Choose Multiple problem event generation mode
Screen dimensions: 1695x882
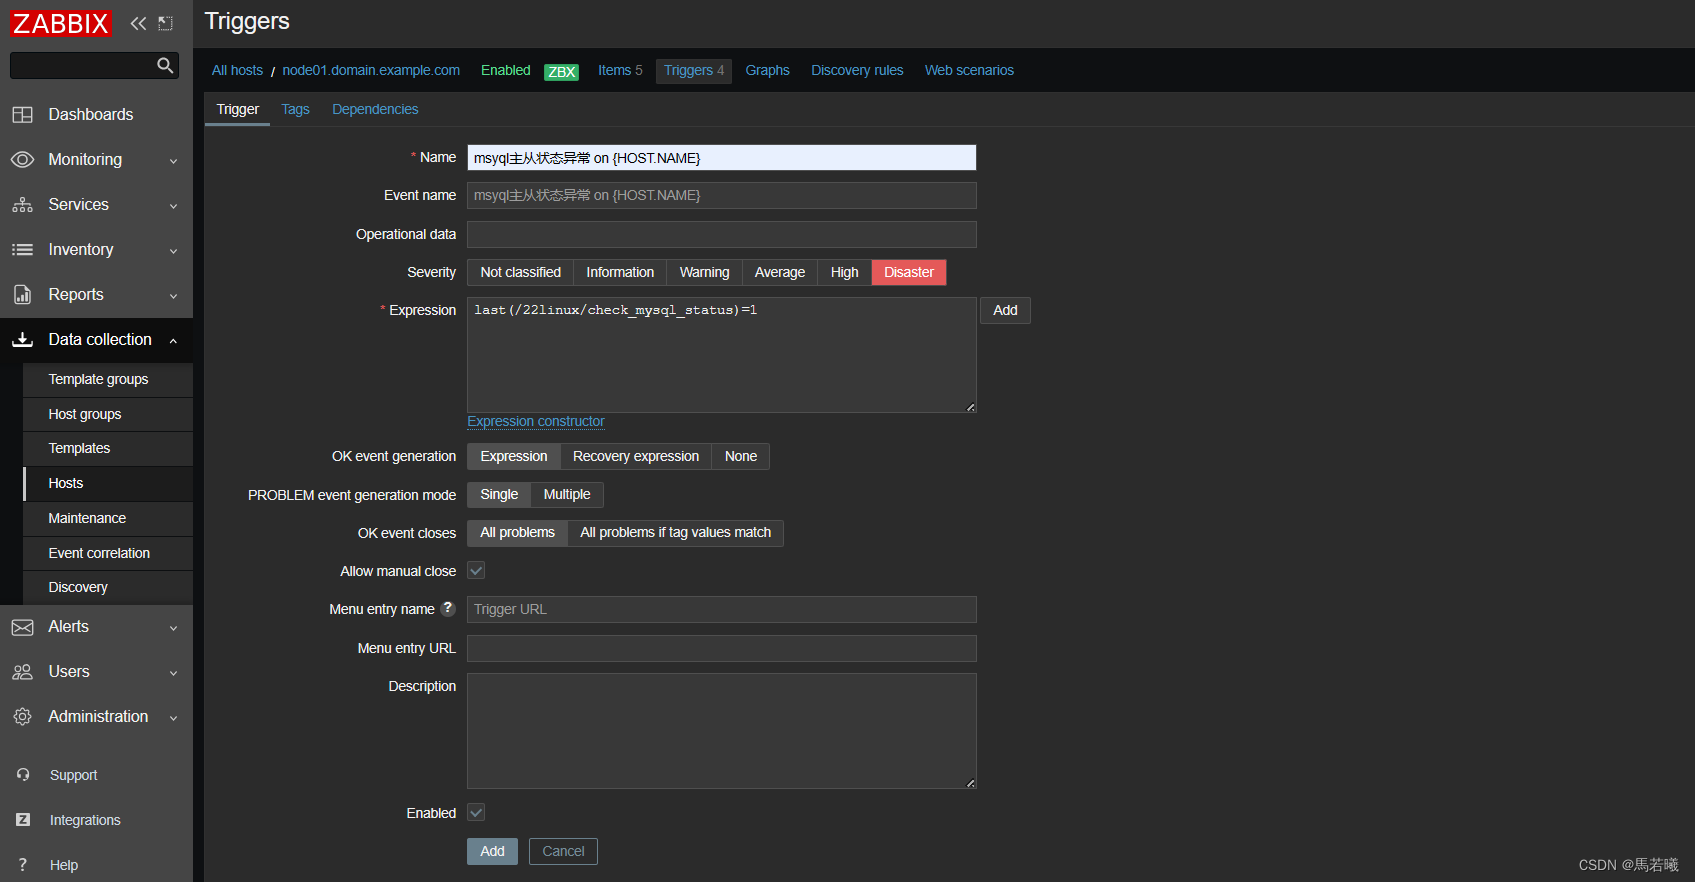[567, 494]
